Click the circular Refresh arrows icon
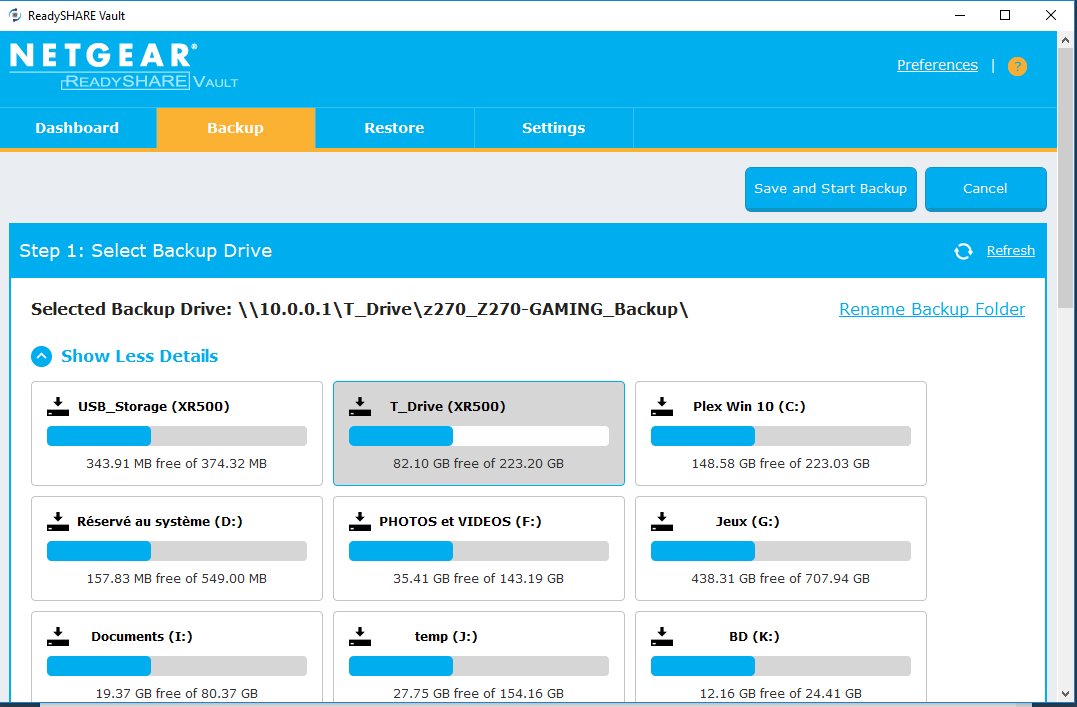The width and height of the screenshot is (1077, 707). coord(963,251)
